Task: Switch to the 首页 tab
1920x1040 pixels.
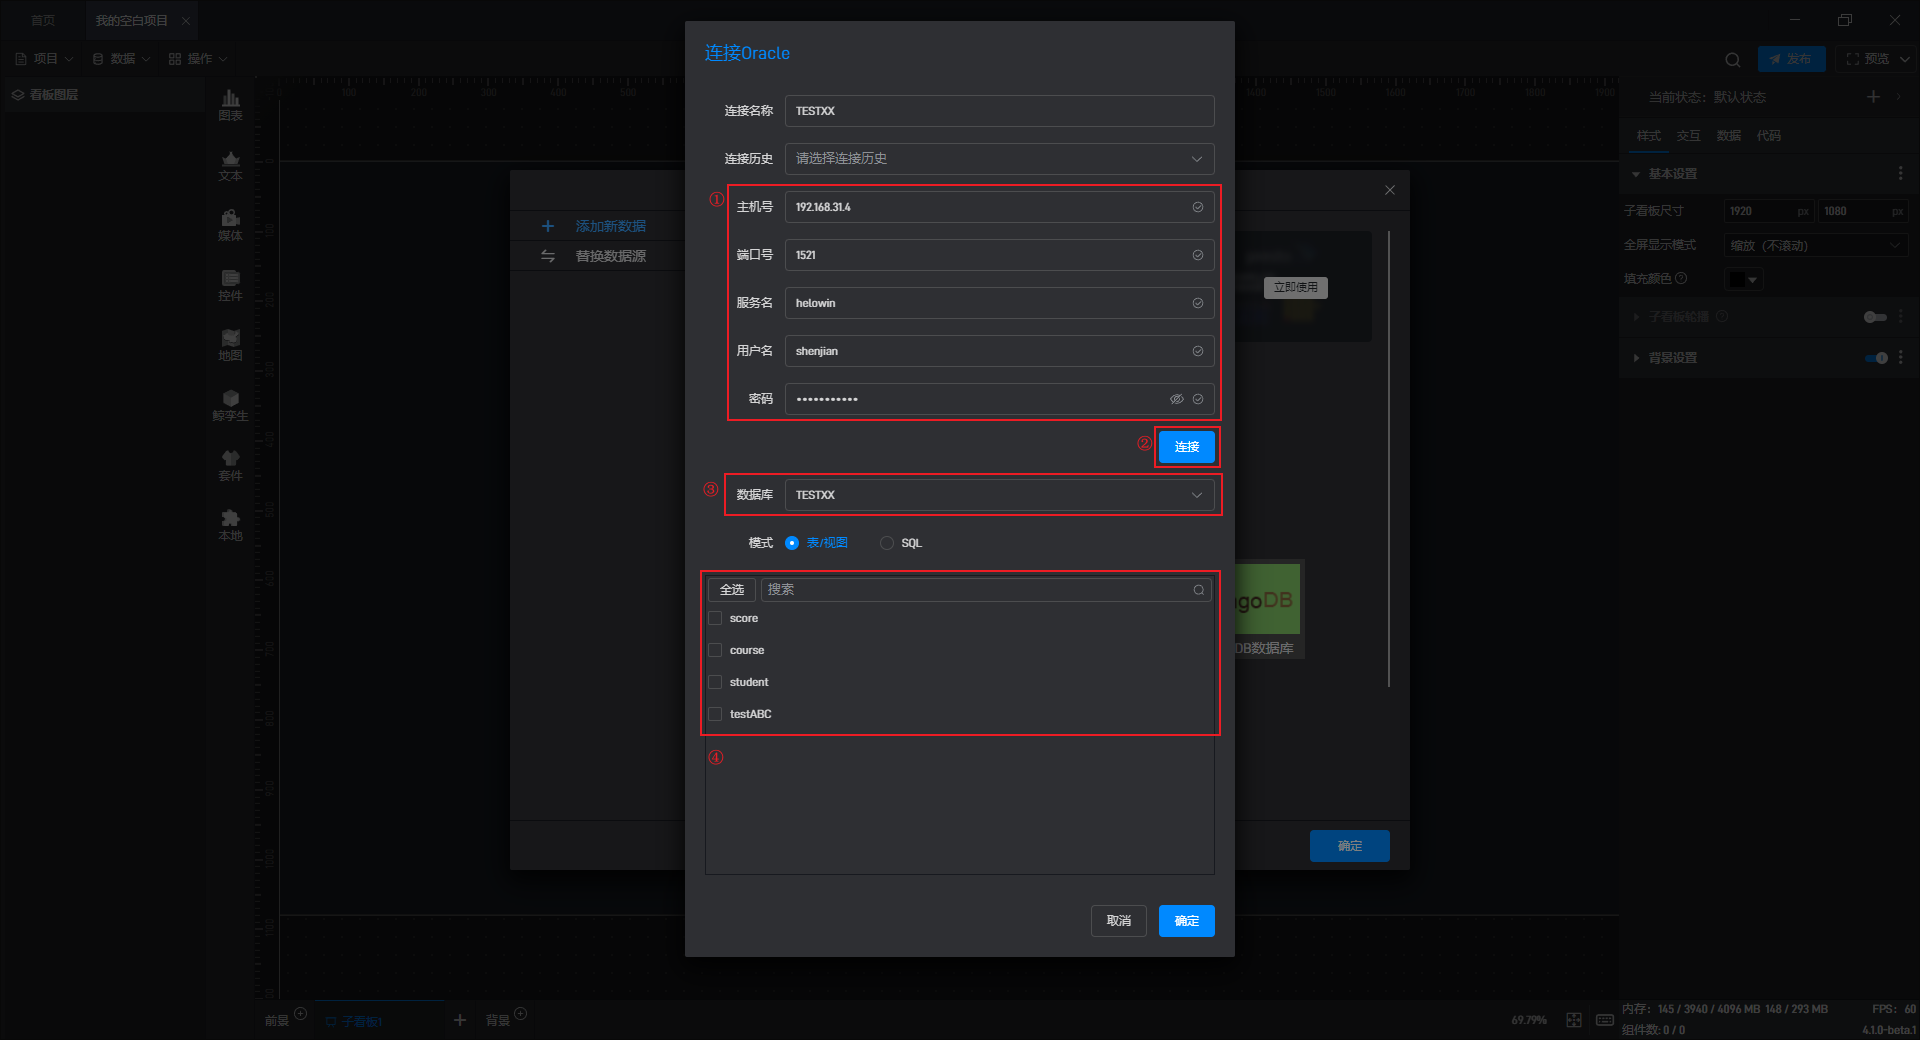Action: click(x=43, y=20)
